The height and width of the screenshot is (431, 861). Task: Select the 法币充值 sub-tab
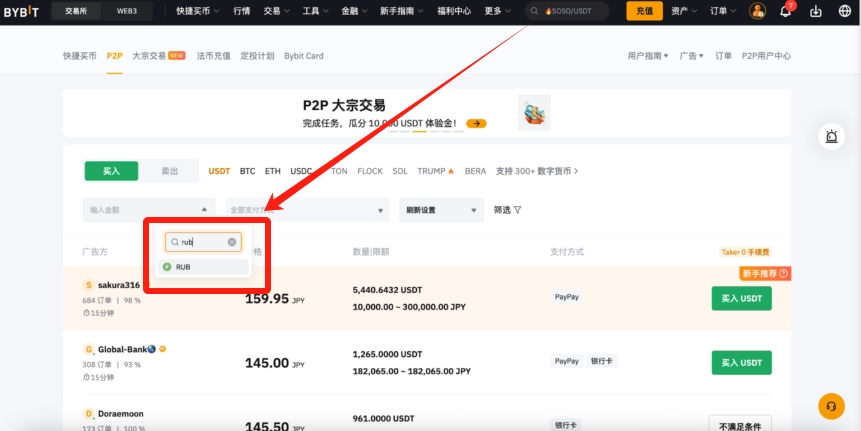click(214, 56)
